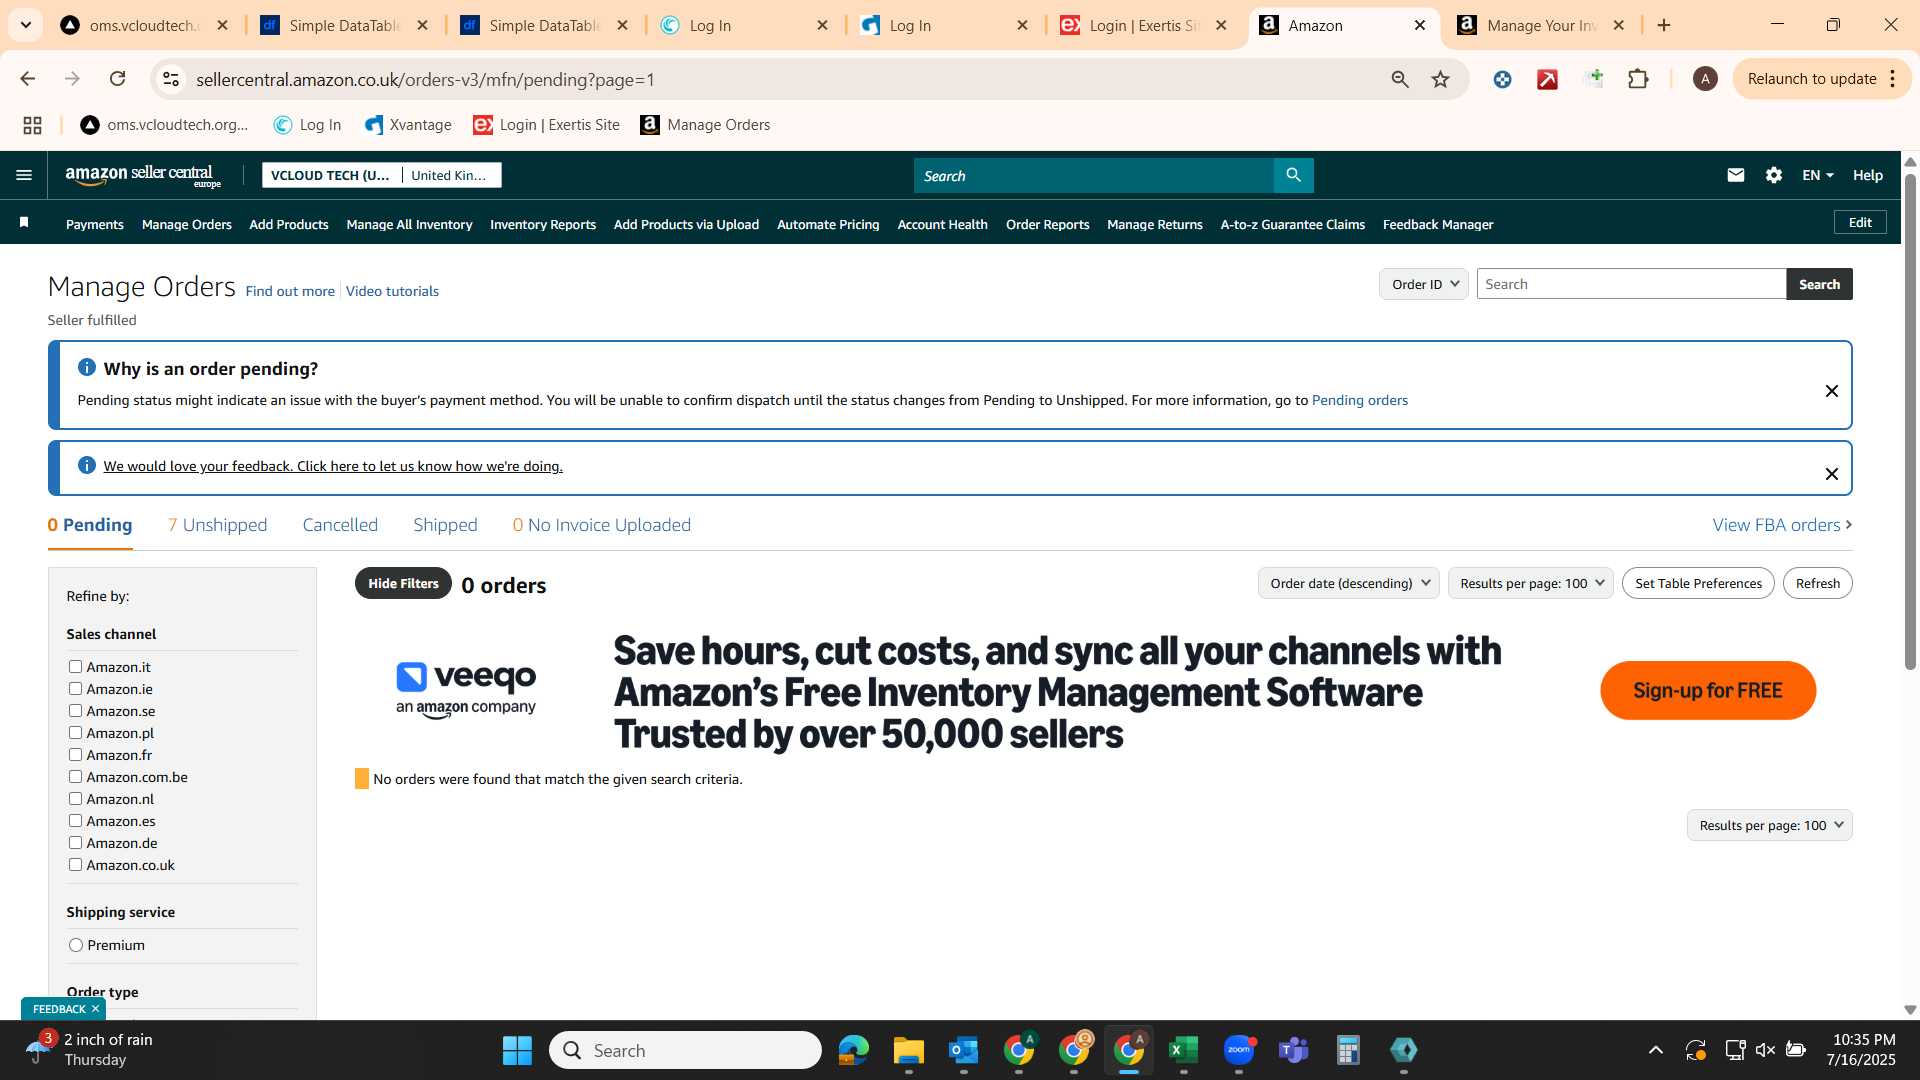Open the site information icon in address bar

click(x=171, y=79)
